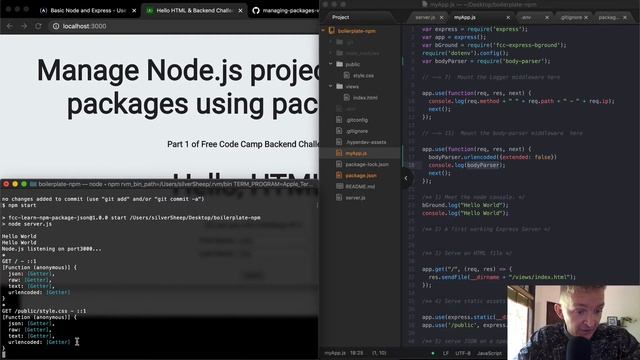Screen dimensions: 640x360
Task: Open the GitHub managing-packages browser tab
Action: click(x=286, y=11)
